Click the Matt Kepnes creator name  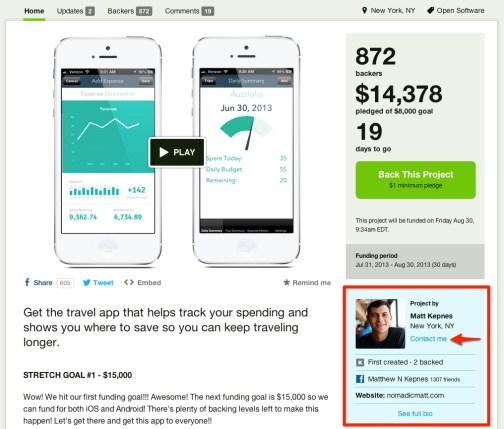click(x=431, y=316)
